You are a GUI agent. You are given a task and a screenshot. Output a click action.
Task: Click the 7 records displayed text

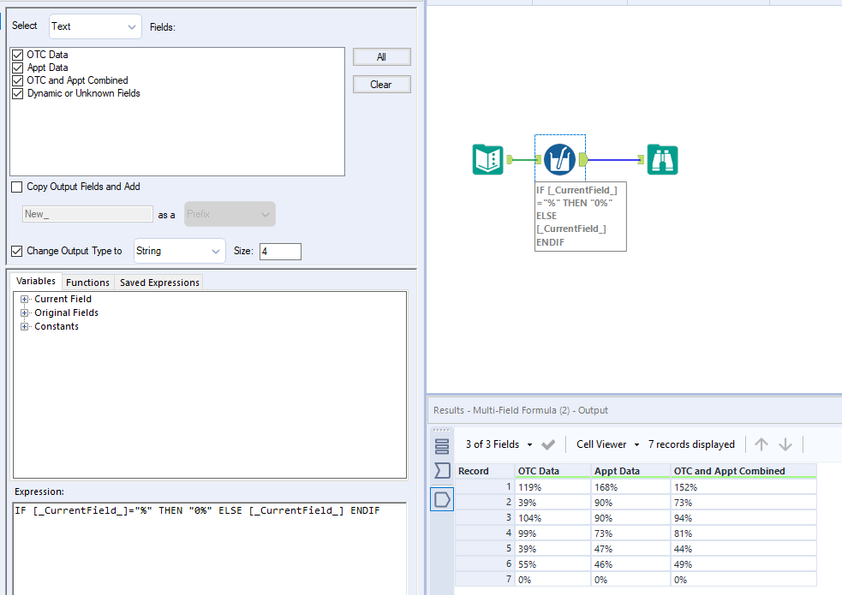pos(691,445)
